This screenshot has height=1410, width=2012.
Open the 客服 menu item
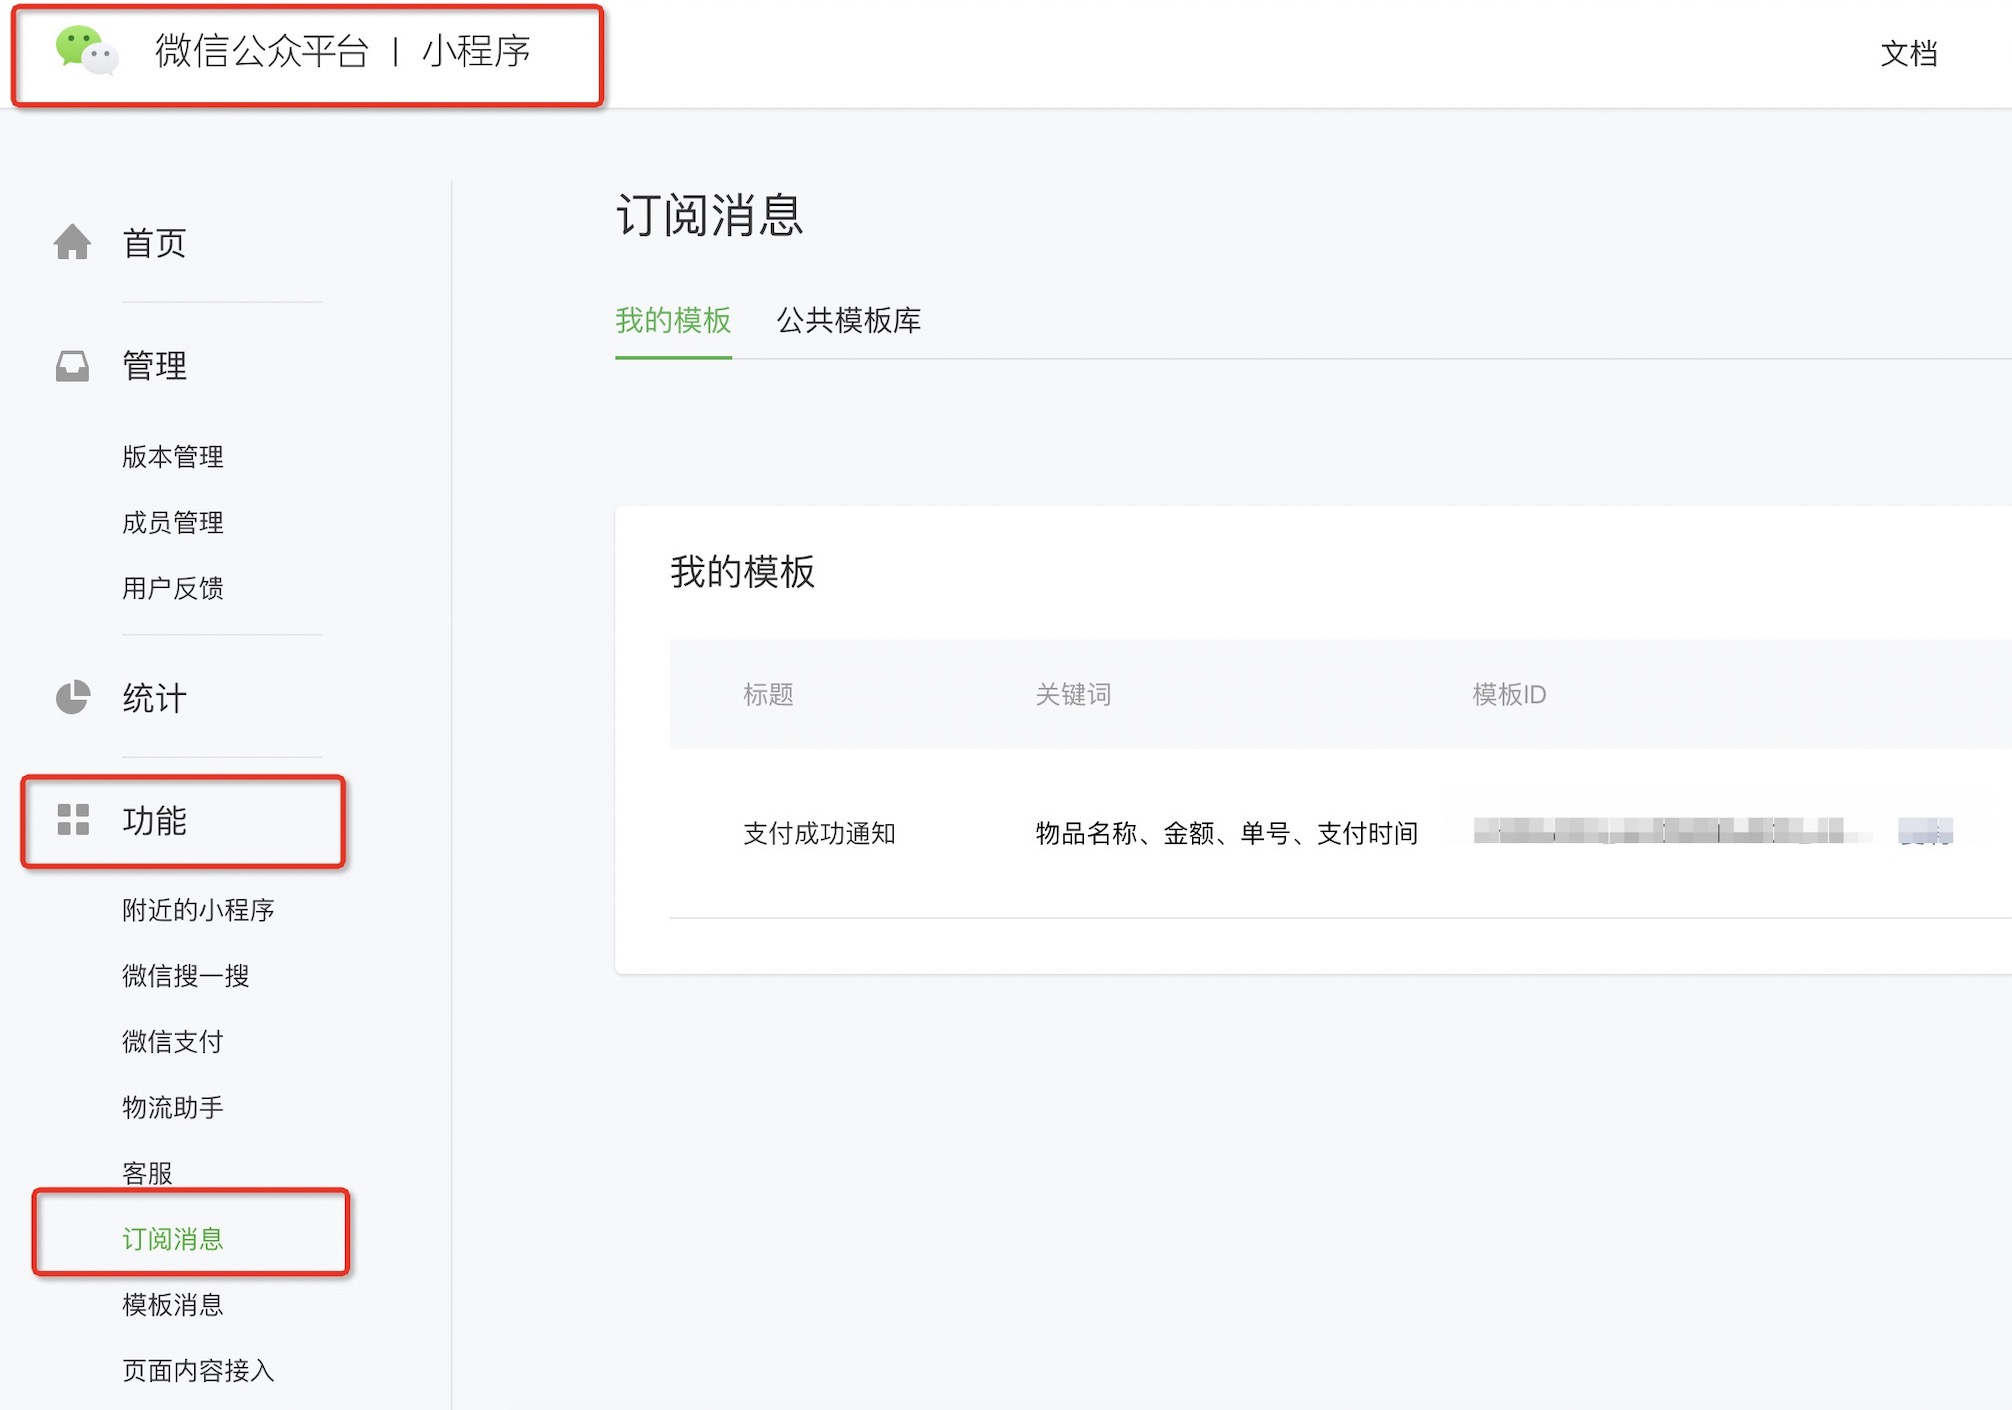click(147, 1173)
